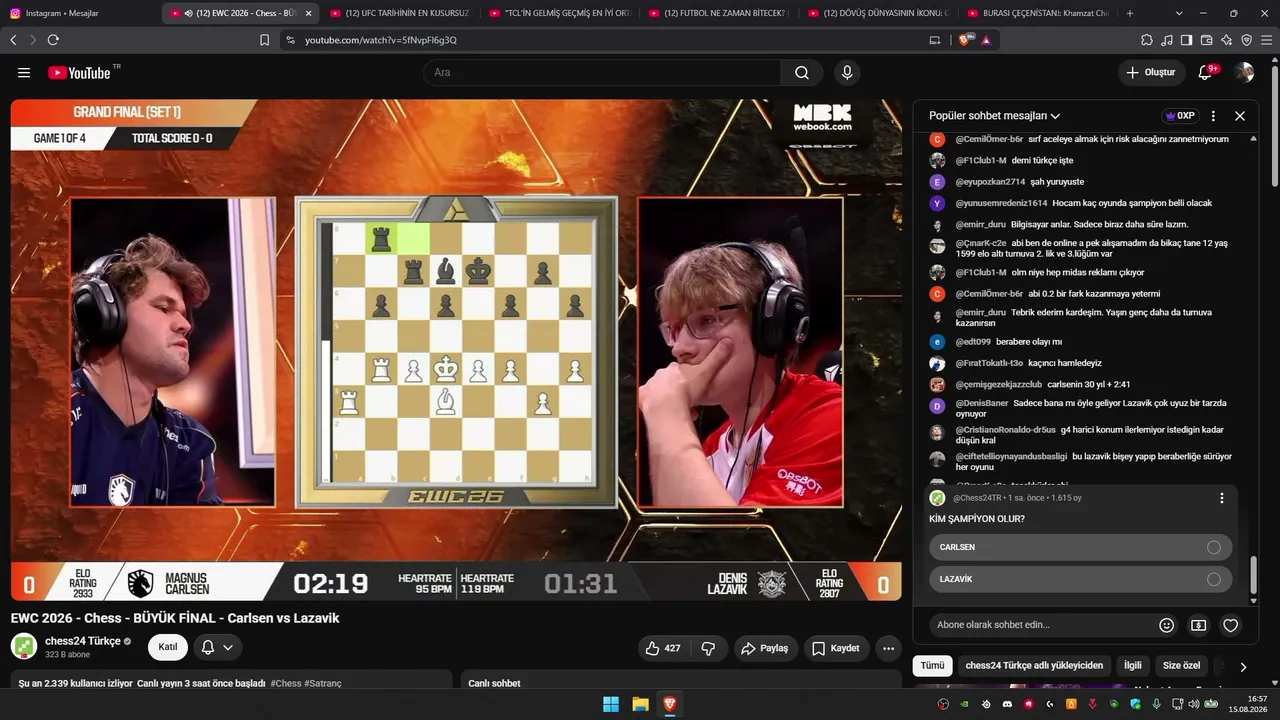Open browser extensions puzzle icon

1147,40
